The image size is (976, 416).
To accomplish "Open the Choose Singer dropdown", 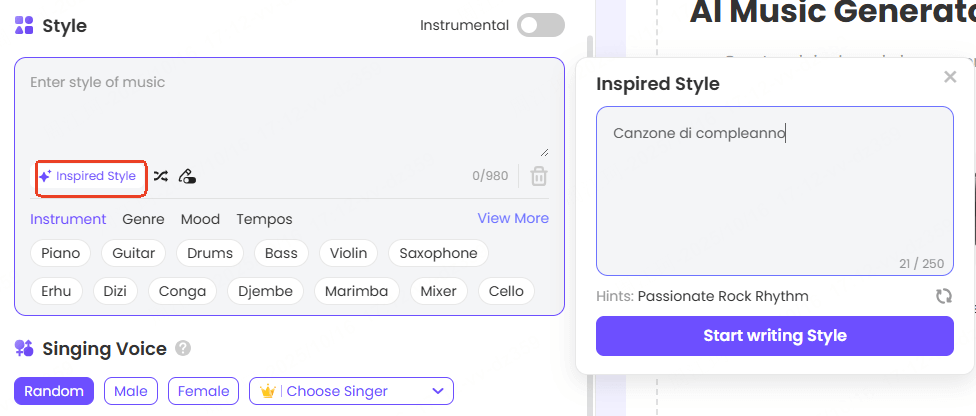I will pyautogui.click(x=351, y=391).
